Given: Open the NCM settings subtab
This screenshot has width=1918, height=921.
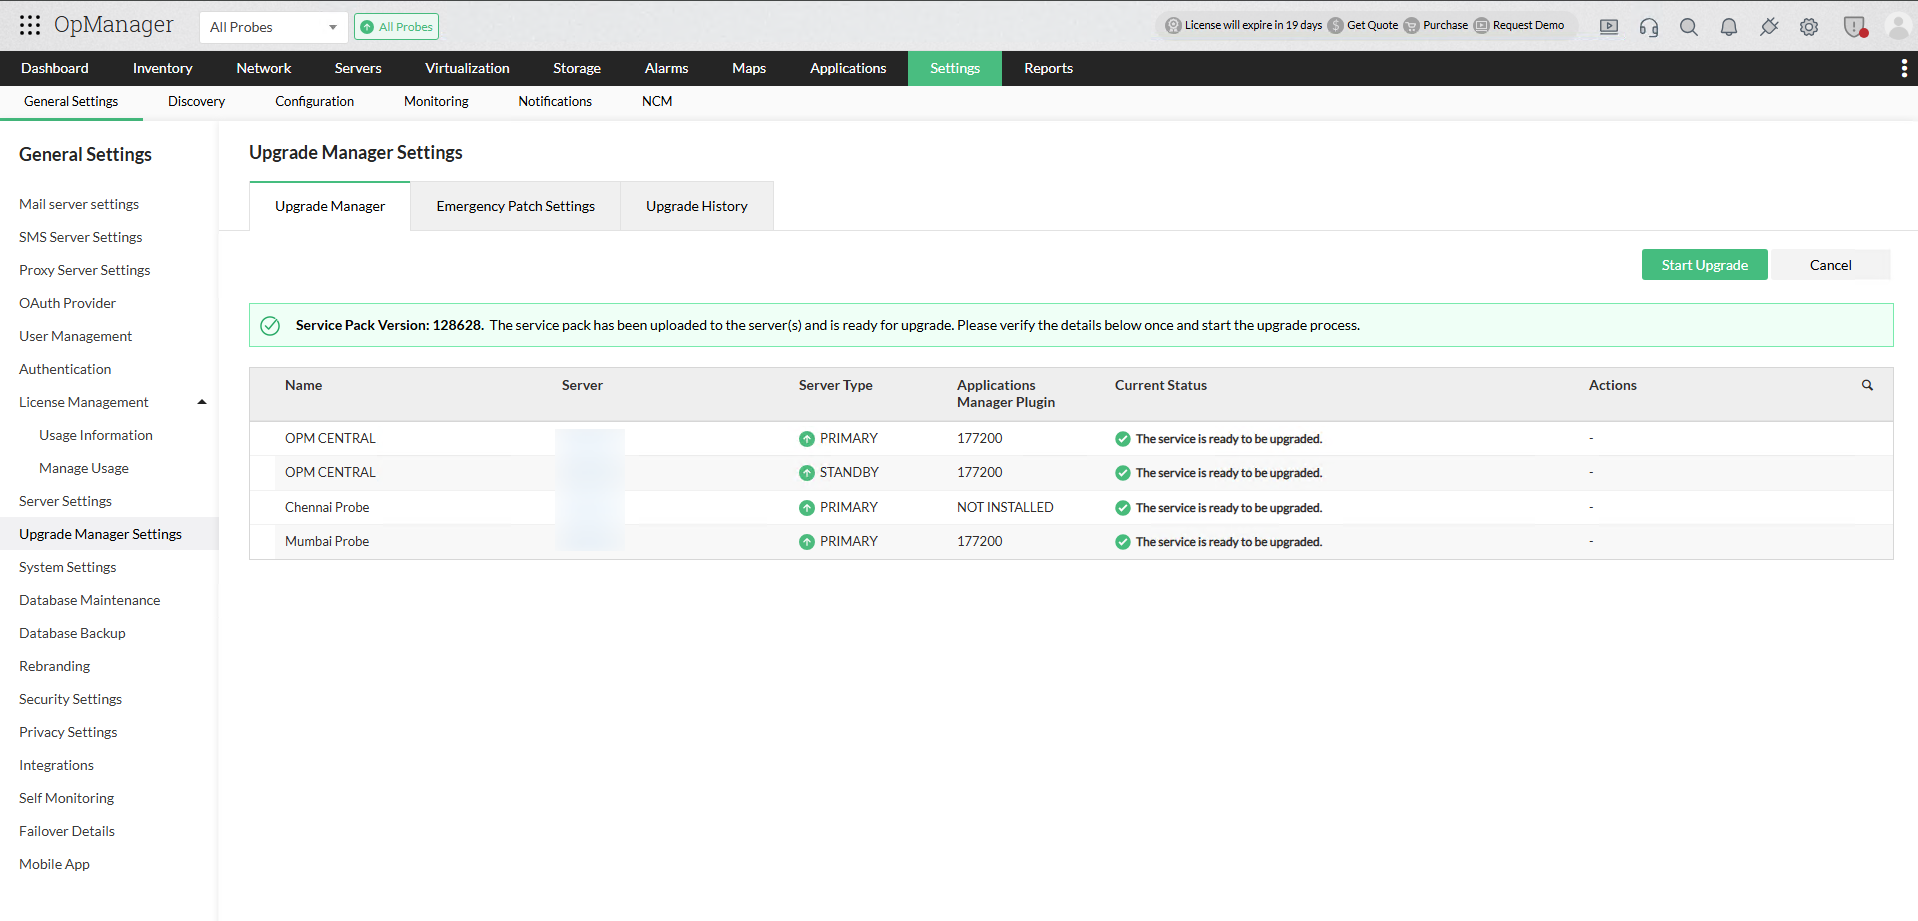Looking at the screenshot, I should coord(657,101).
